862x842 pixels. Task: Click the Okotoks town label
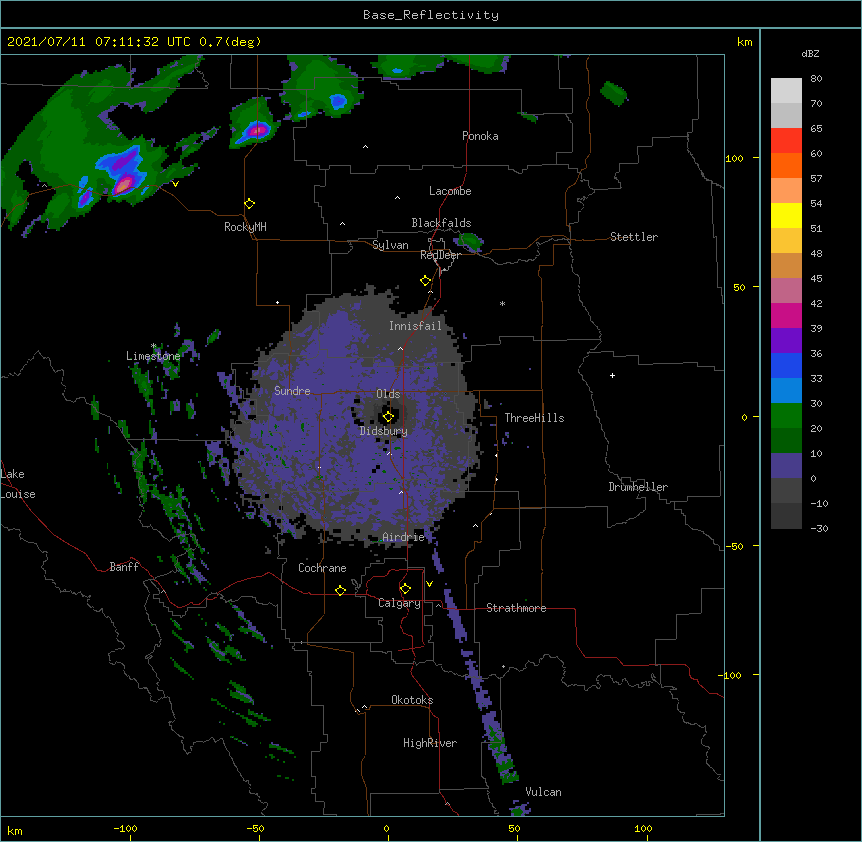point(412,700)
